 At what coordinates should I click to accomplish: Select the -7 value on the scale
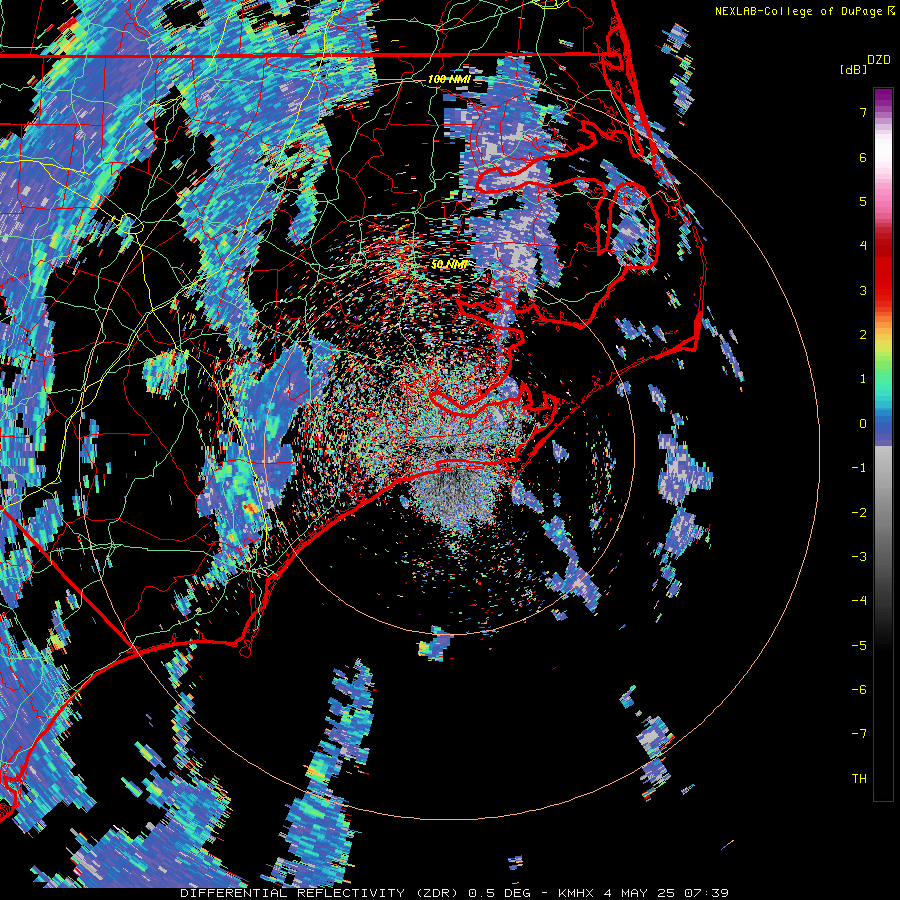(x=859, y=734)
